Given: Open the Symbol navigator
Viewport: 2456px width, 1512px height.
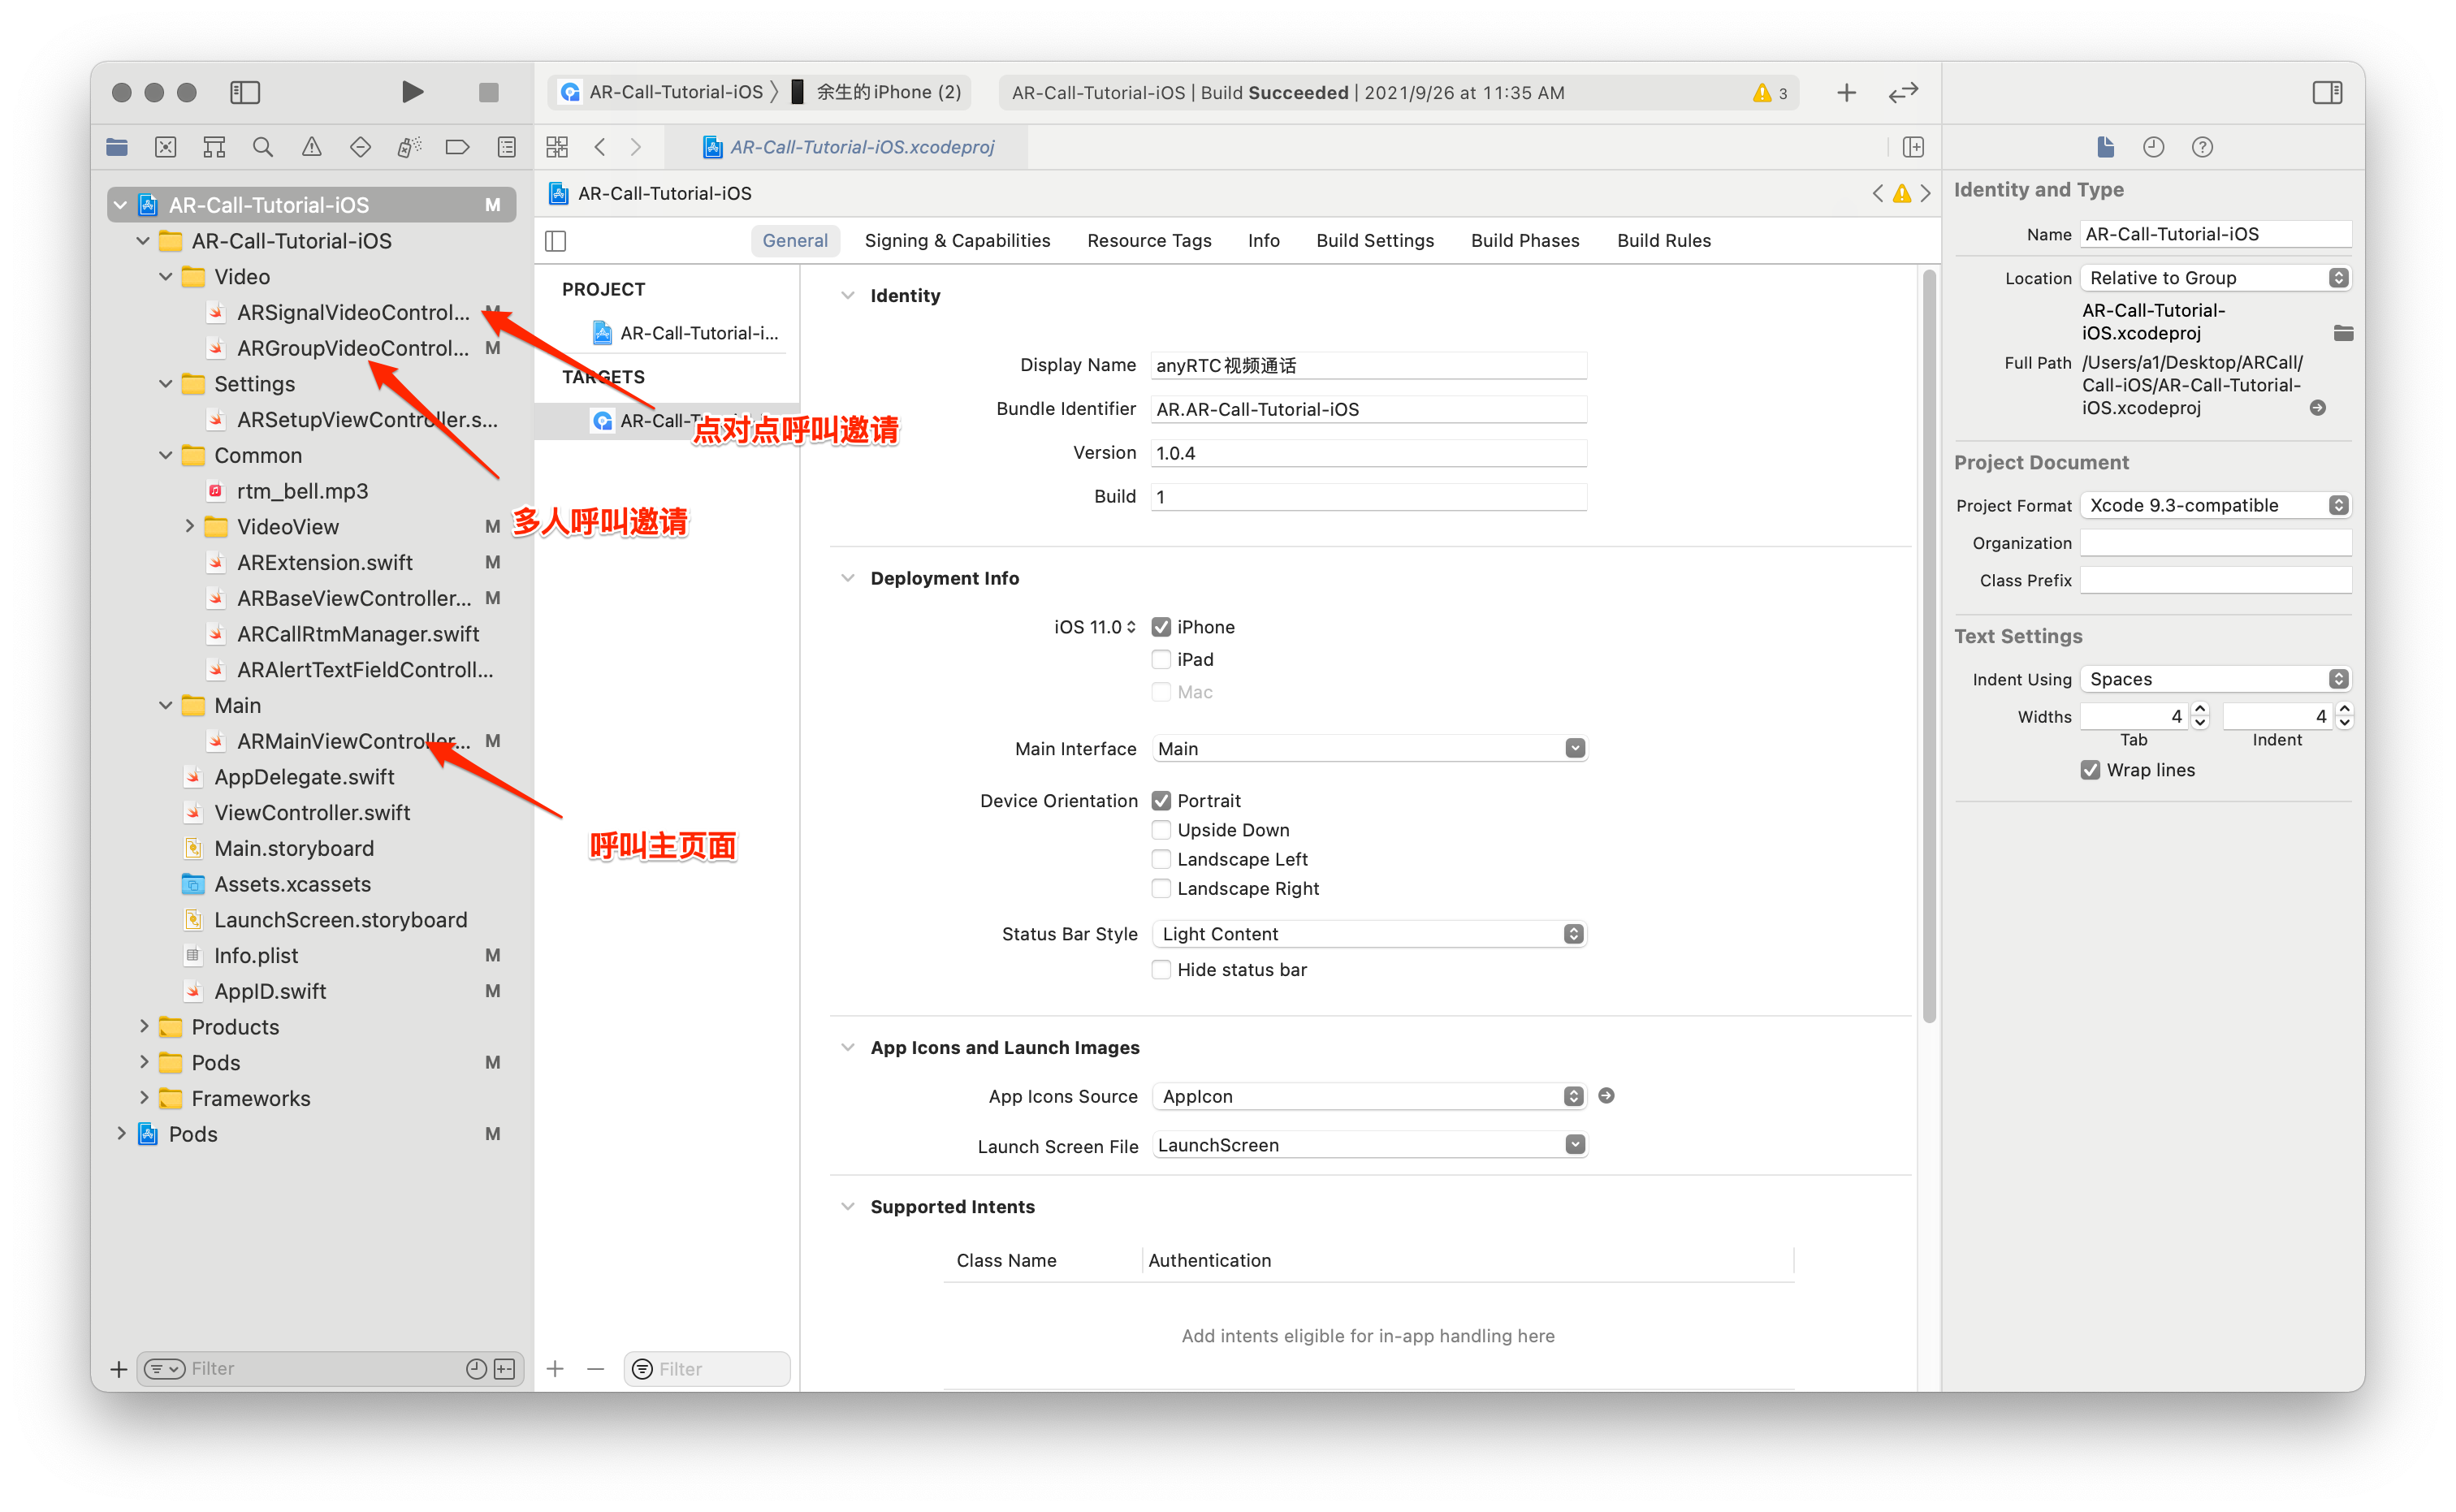Looking at the screenshot, I should (x=214, y=147).
